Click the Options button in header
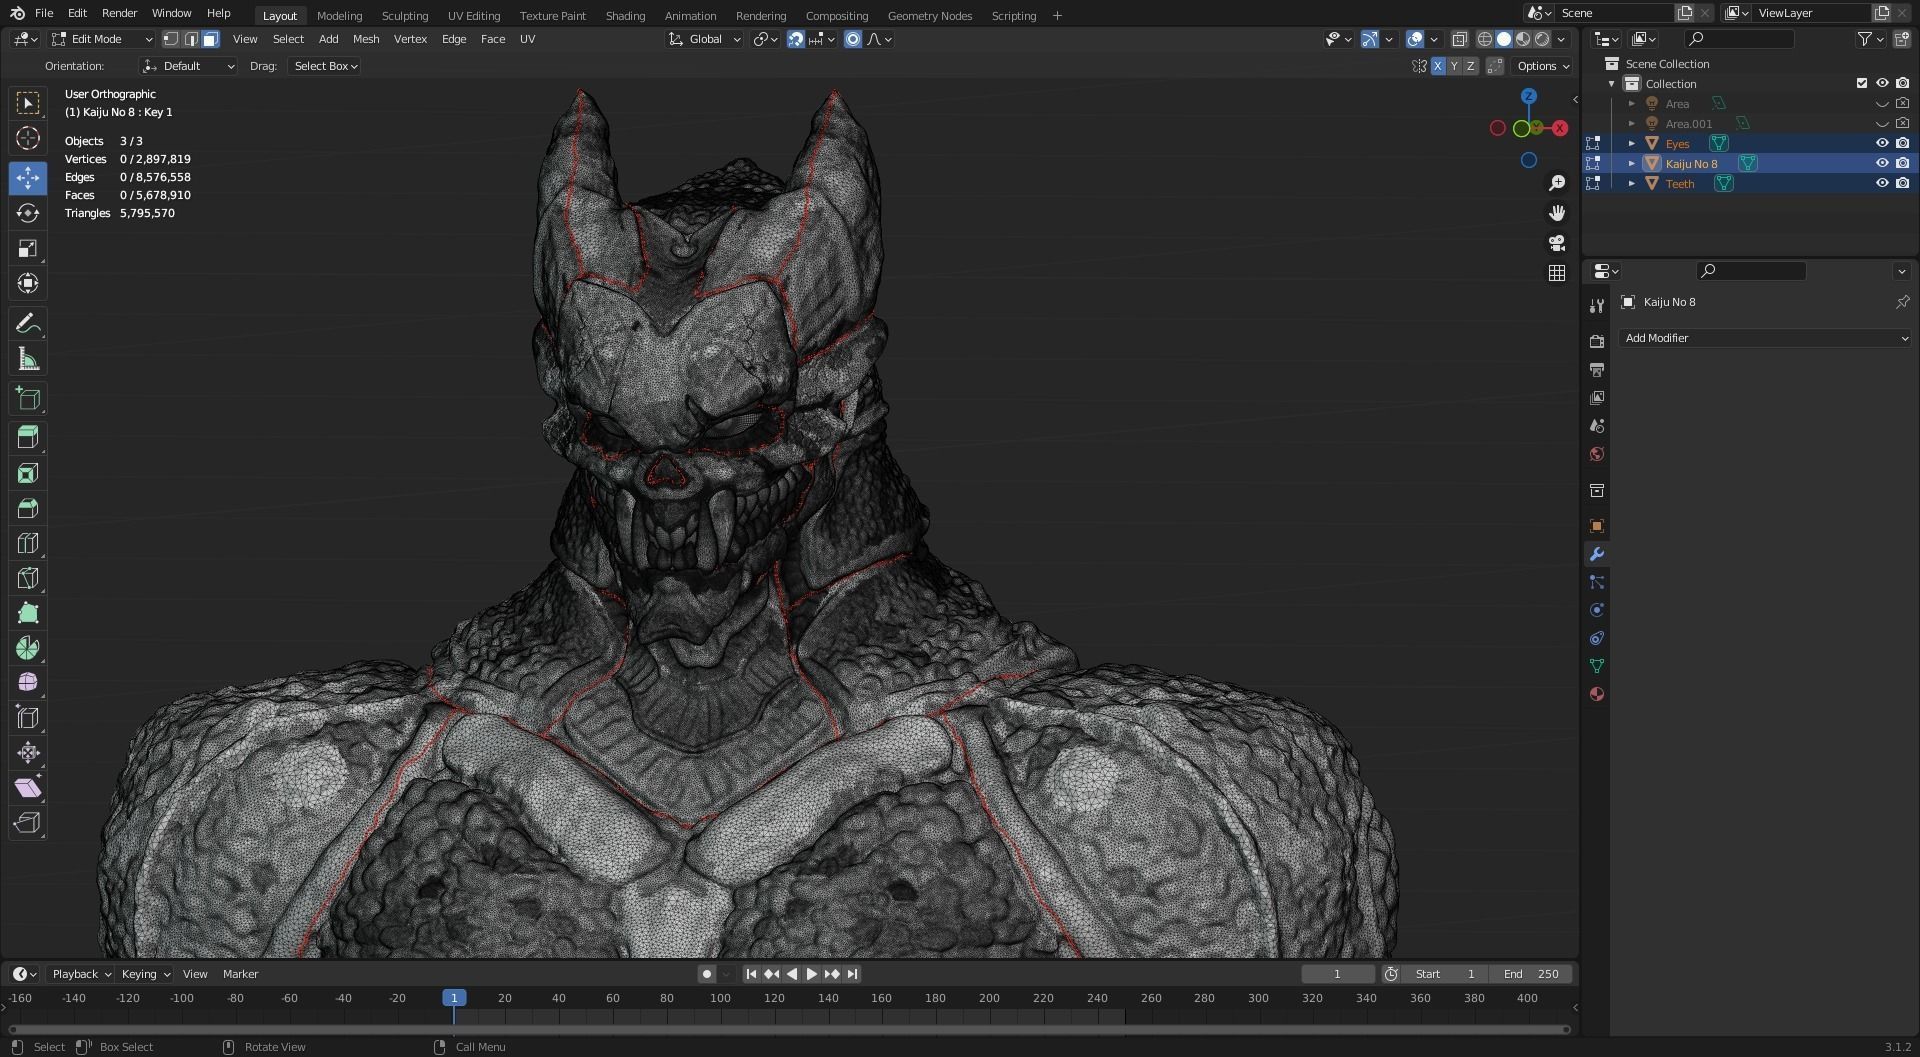The width and height of the screenshot is (1920, 1057). tap(1543, 66)
